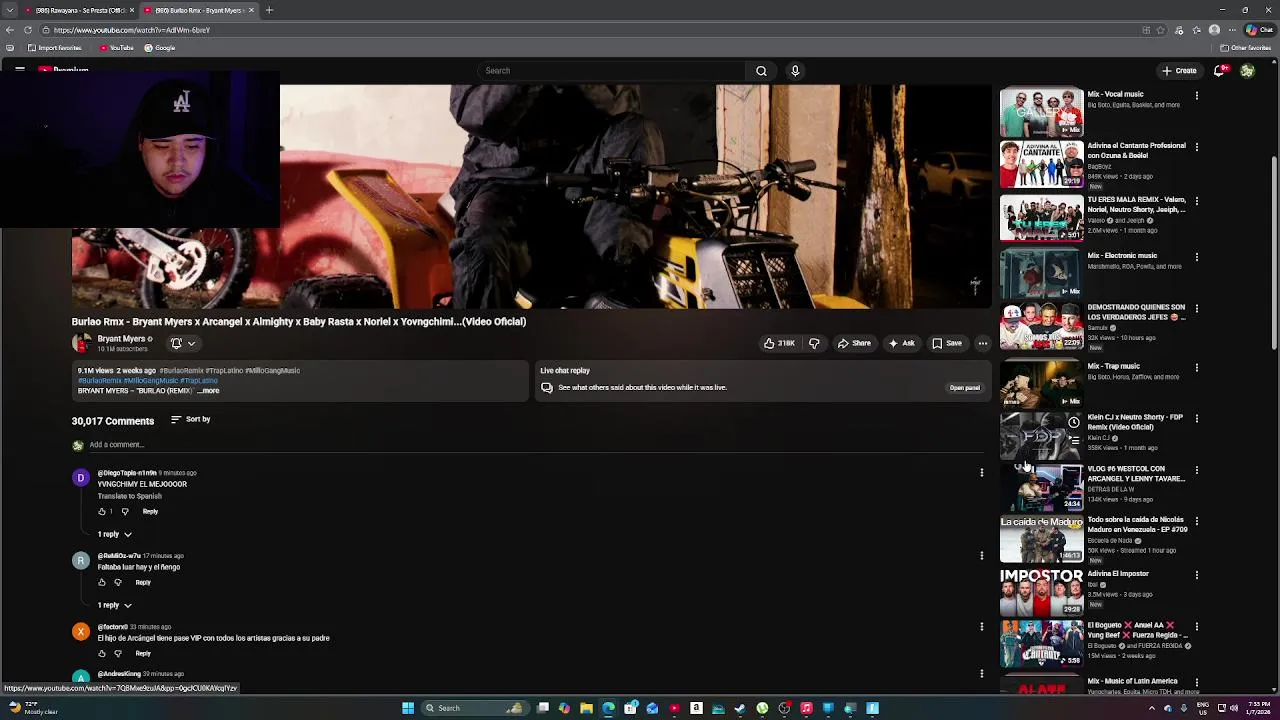Image resolution: width=1280 pixels, height=720 pixels.
Task: Open Mix - Vocal music thumbnail
Action: click(x=1041, y=112)
